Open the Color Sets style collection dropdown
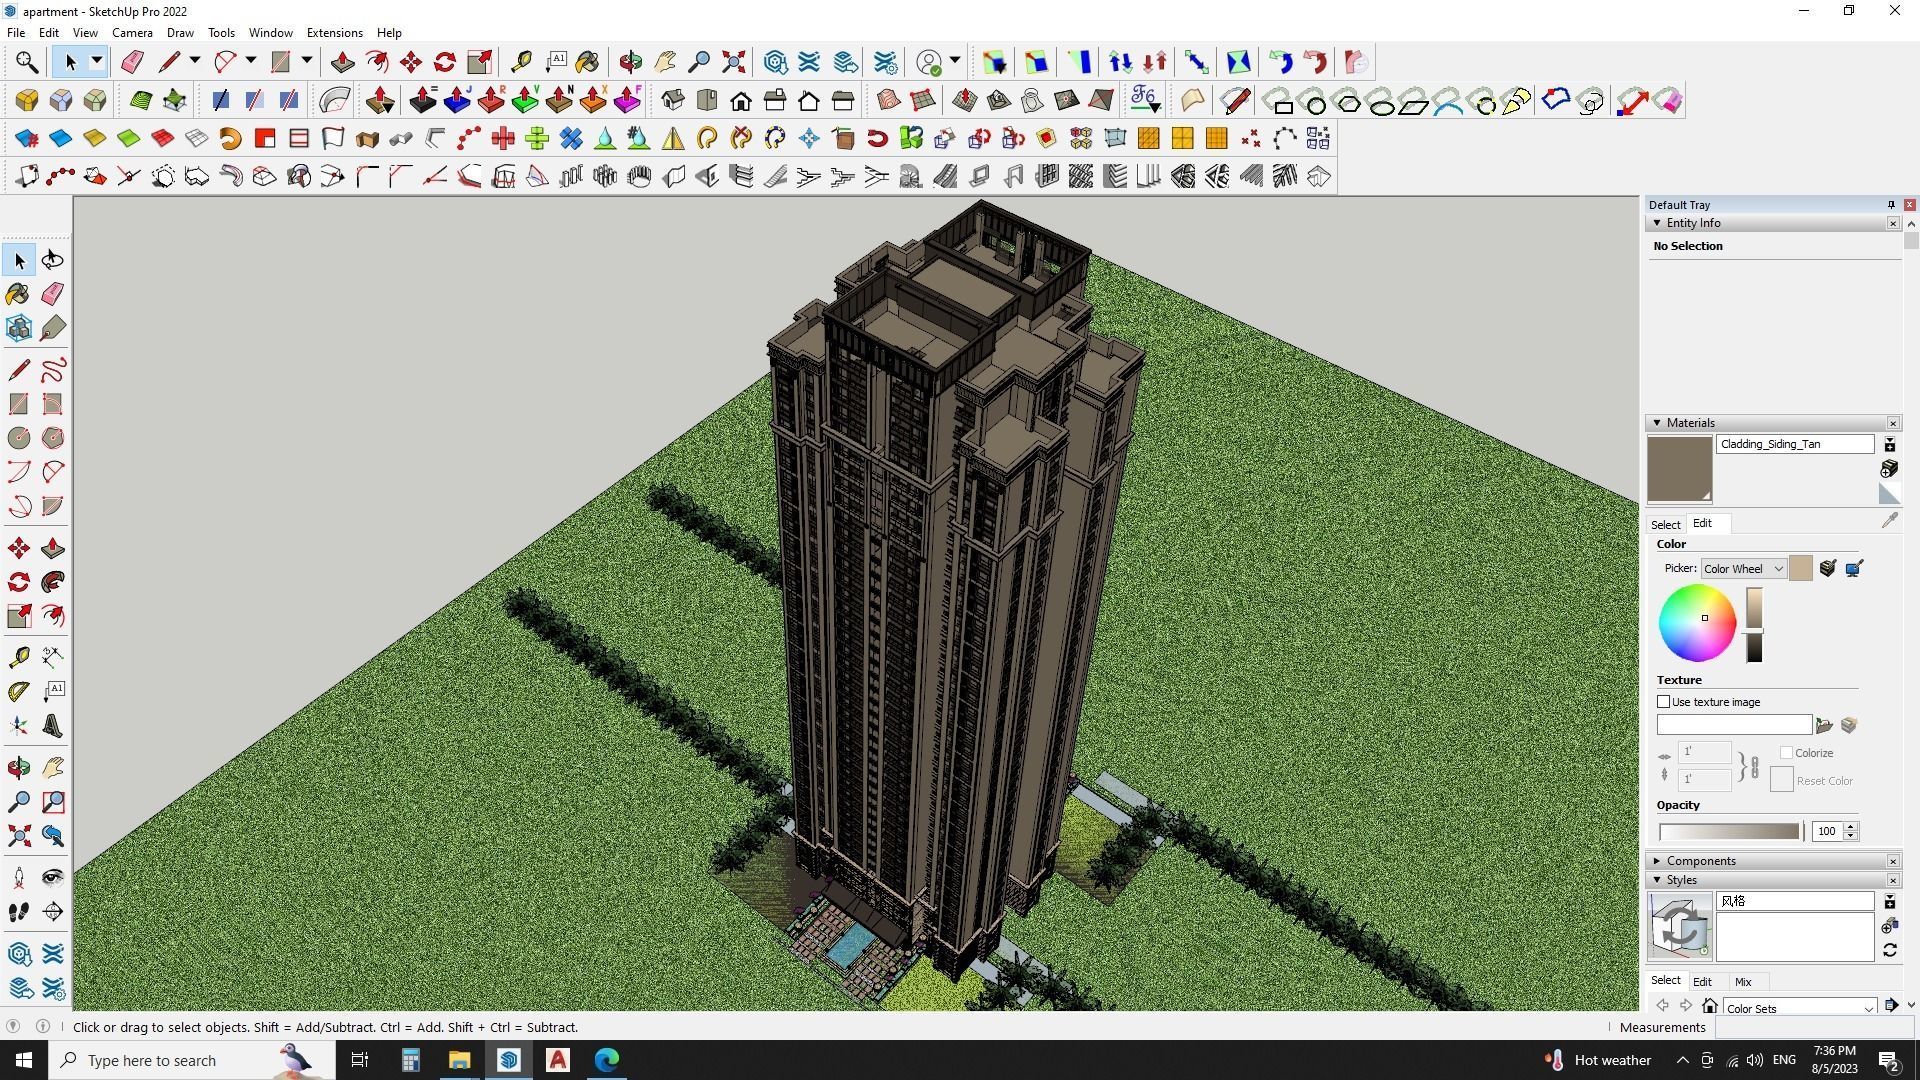 [1799, 1008]
